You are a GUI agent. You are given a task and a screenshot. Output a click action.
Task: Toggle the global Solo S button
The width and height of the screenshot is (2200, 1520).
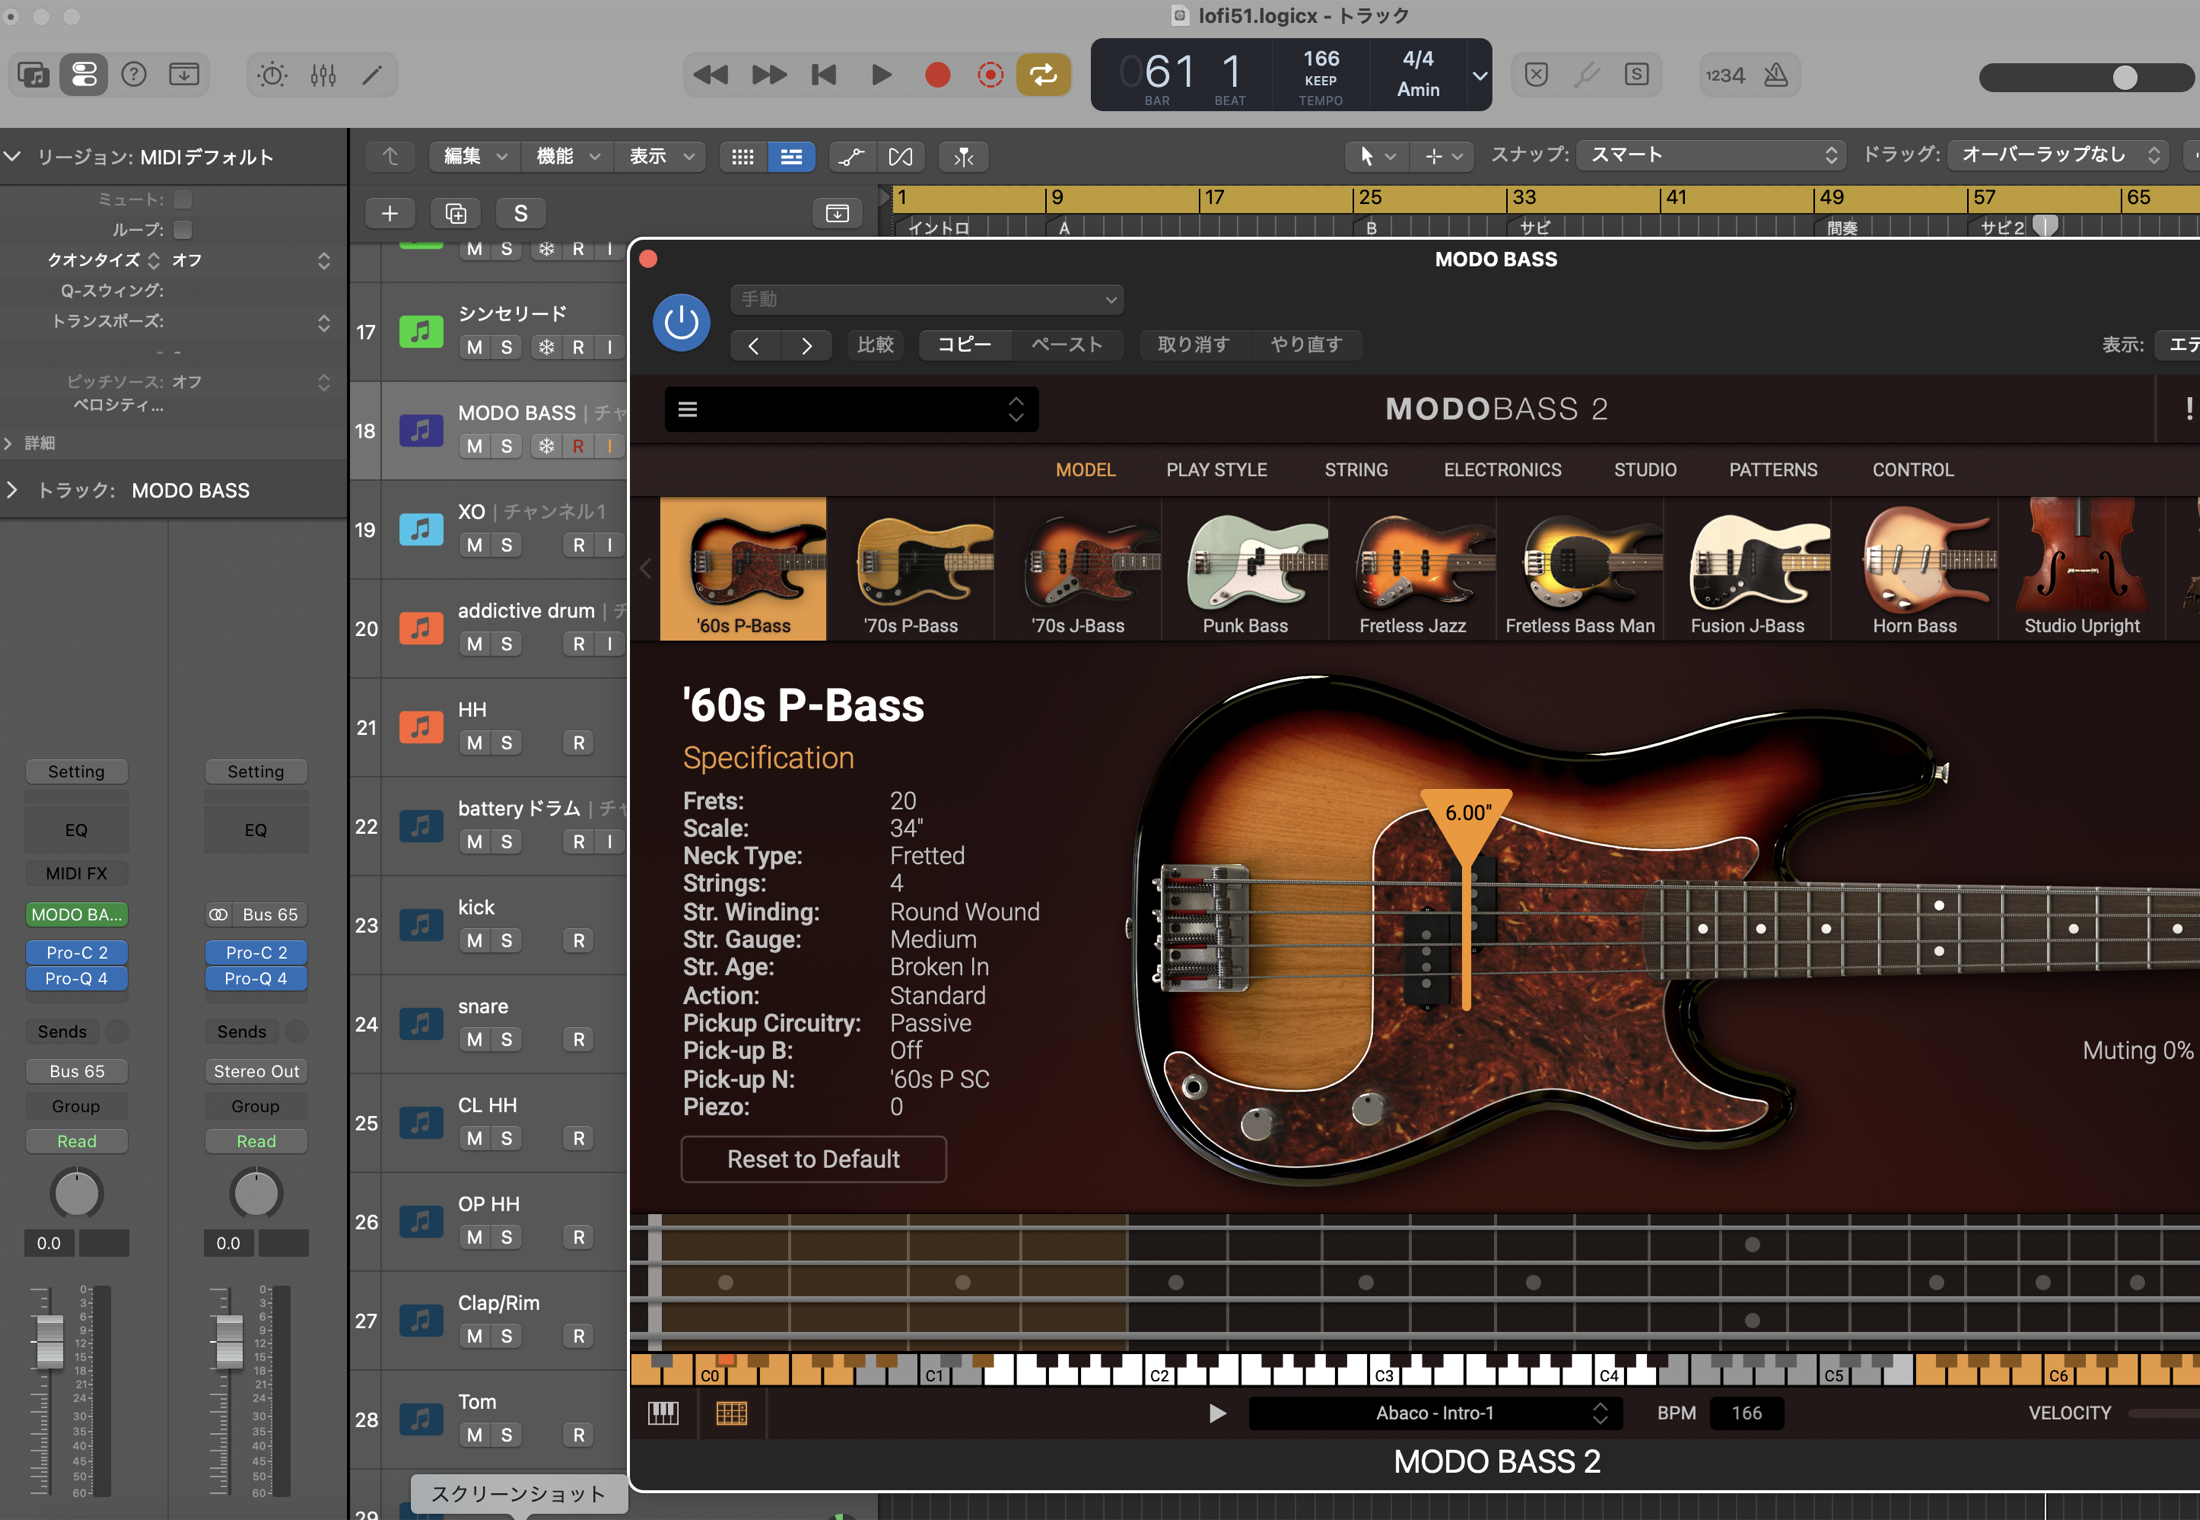[521, 213]
